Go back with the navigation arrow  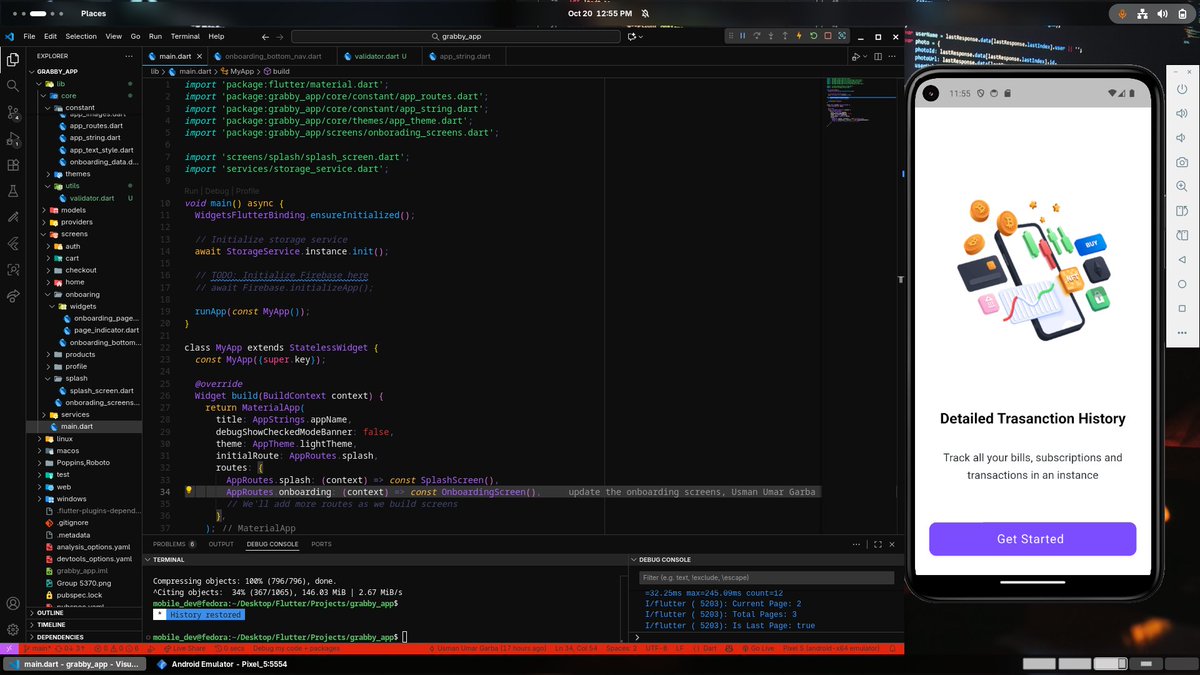click(x=264, y=36)
